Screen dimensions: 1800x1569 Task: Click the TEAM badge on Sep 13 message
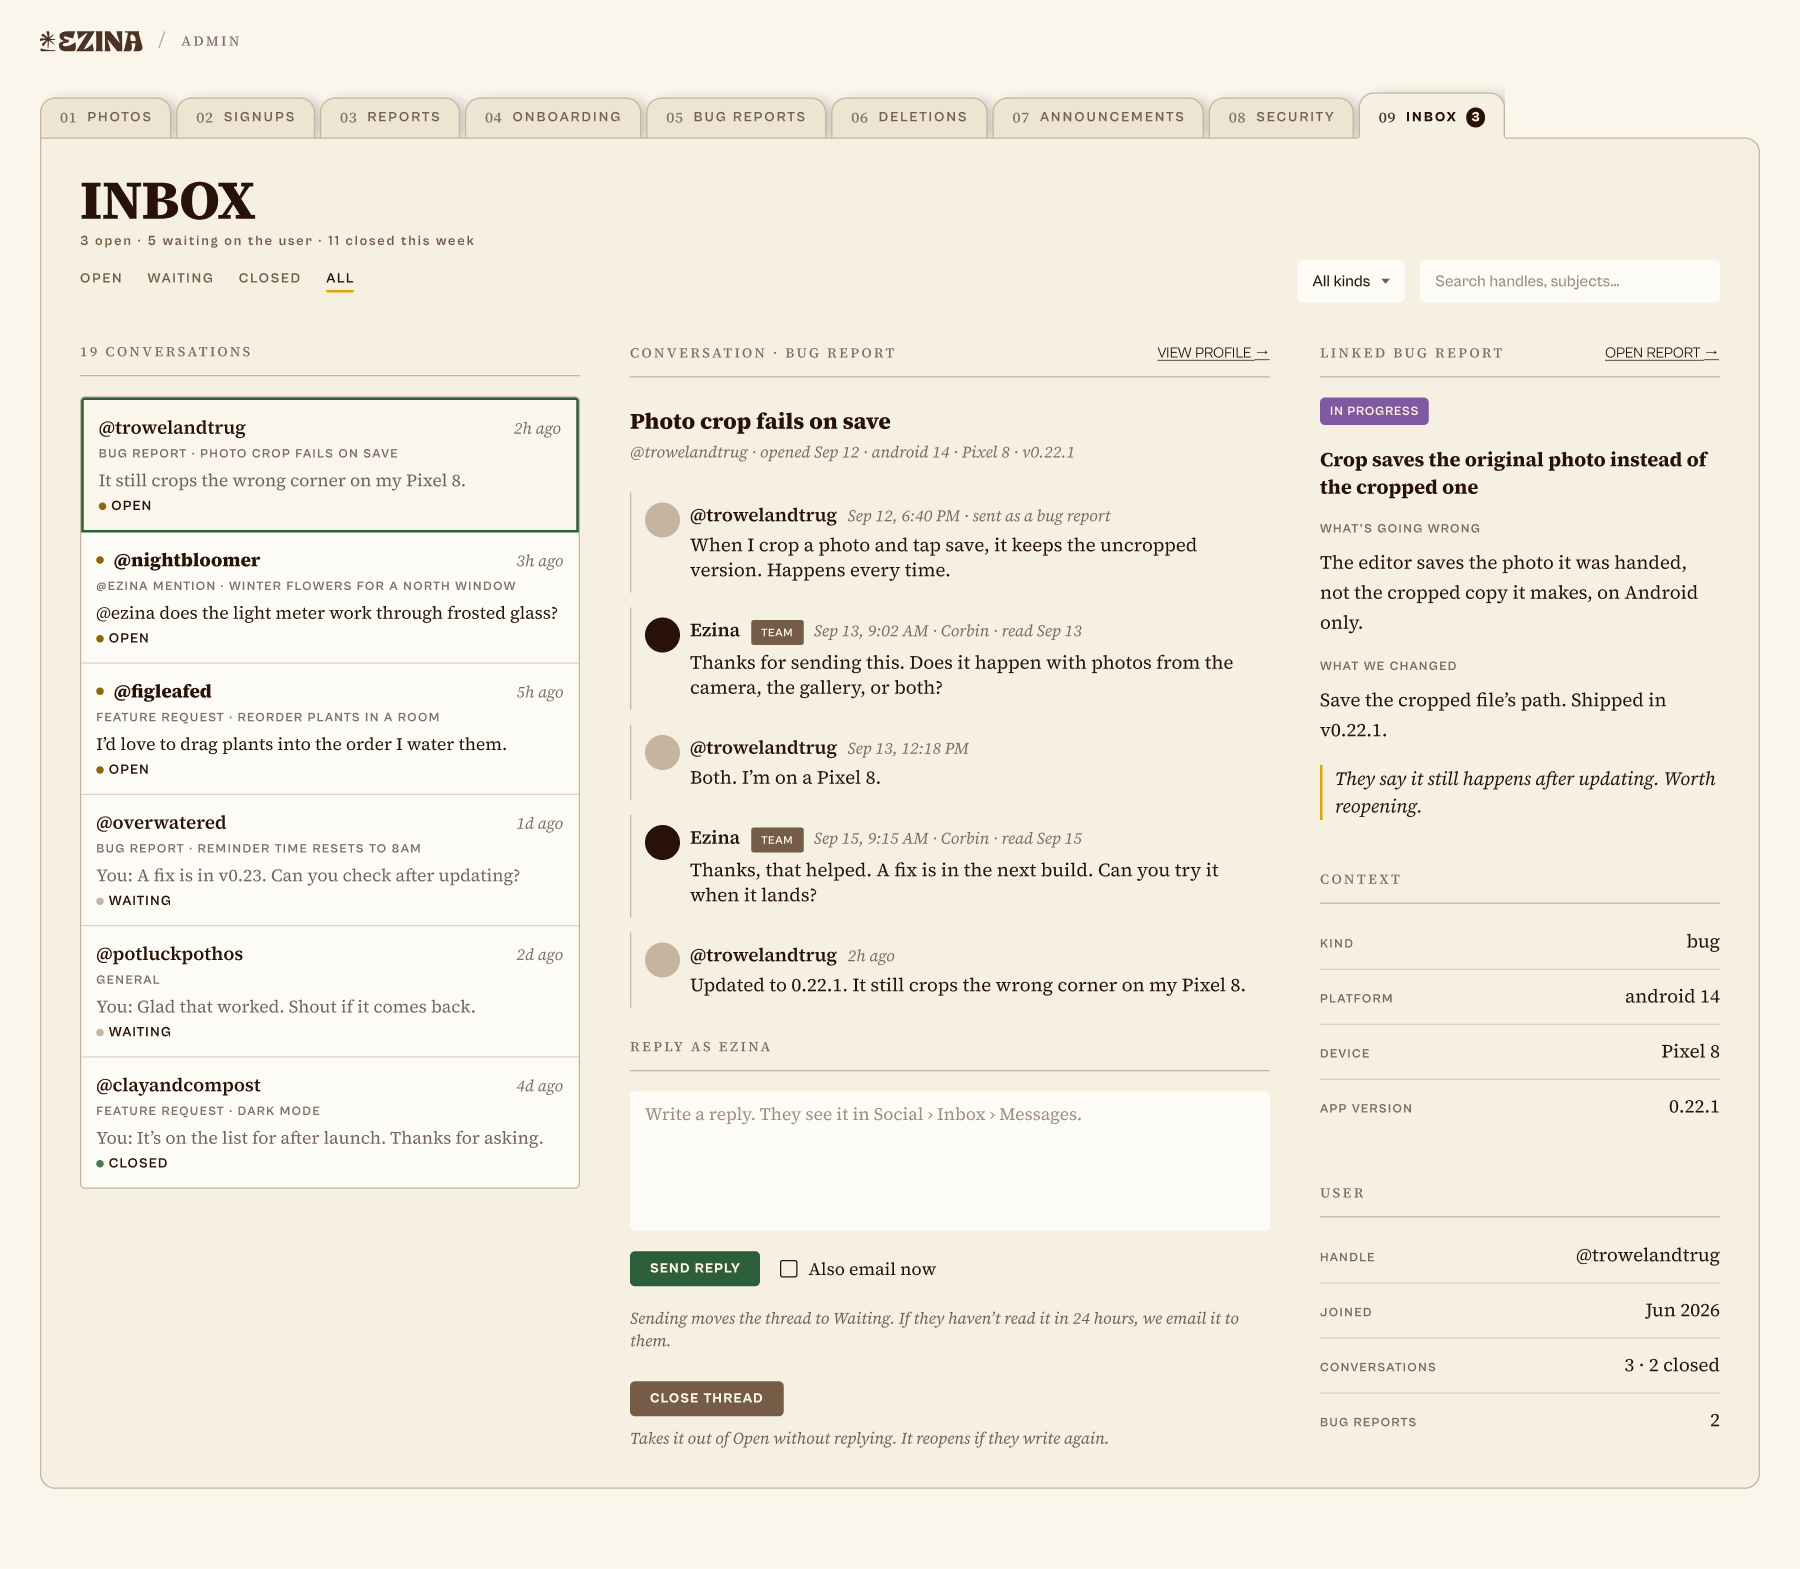[x=777, y=632]
